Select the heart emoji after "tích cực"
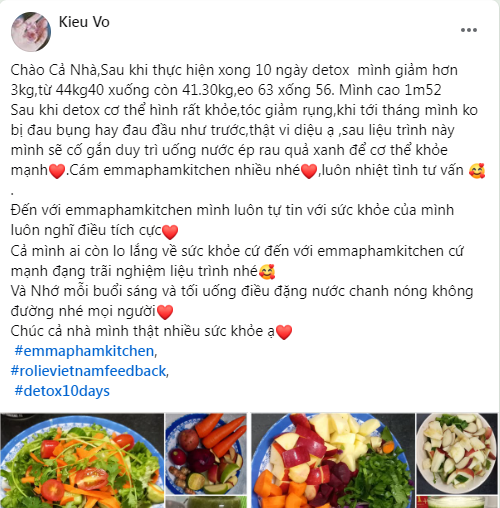This screenshot has width=500, height=508. pos(170,231)
